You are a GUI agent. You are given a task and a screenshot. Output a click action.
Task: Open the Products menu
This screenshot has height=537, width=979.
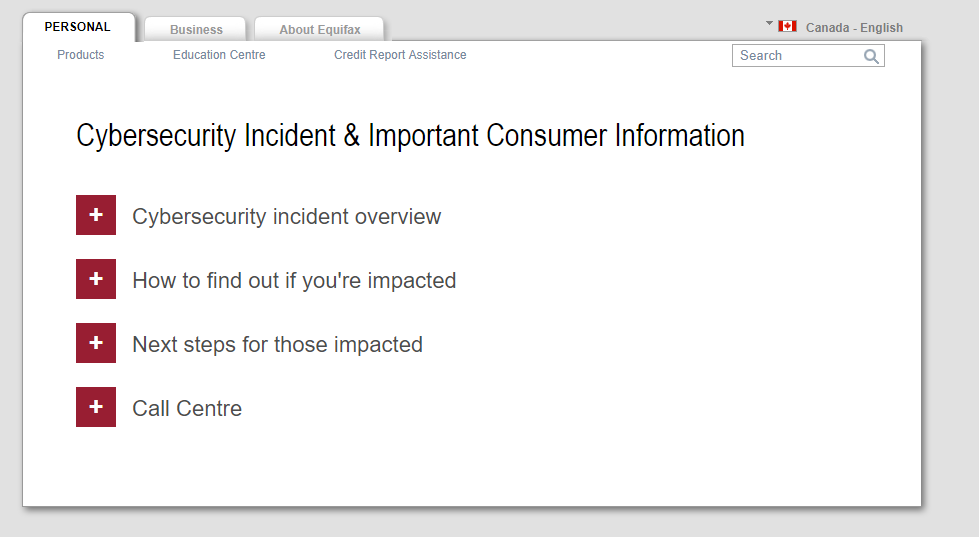[x=81, y=55]
